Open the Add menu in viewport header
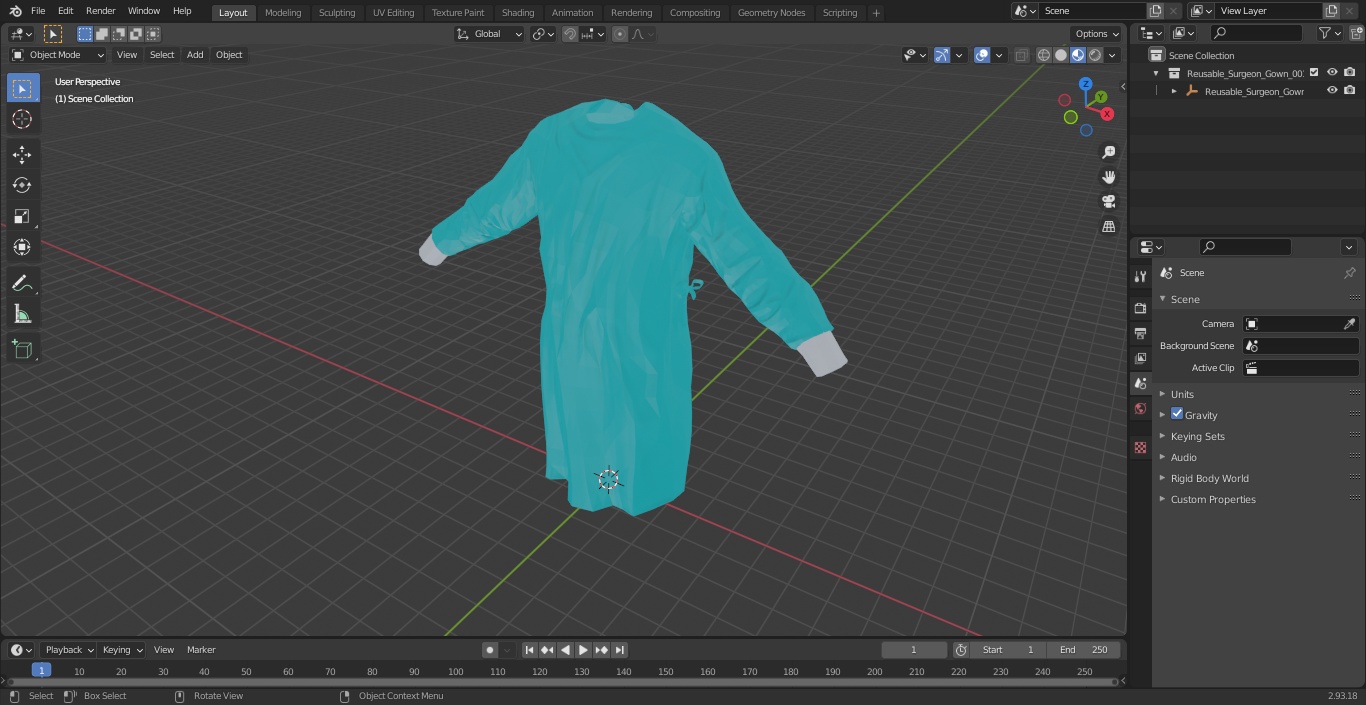Screen dimensions: 1366x705 tap(195, 55)
